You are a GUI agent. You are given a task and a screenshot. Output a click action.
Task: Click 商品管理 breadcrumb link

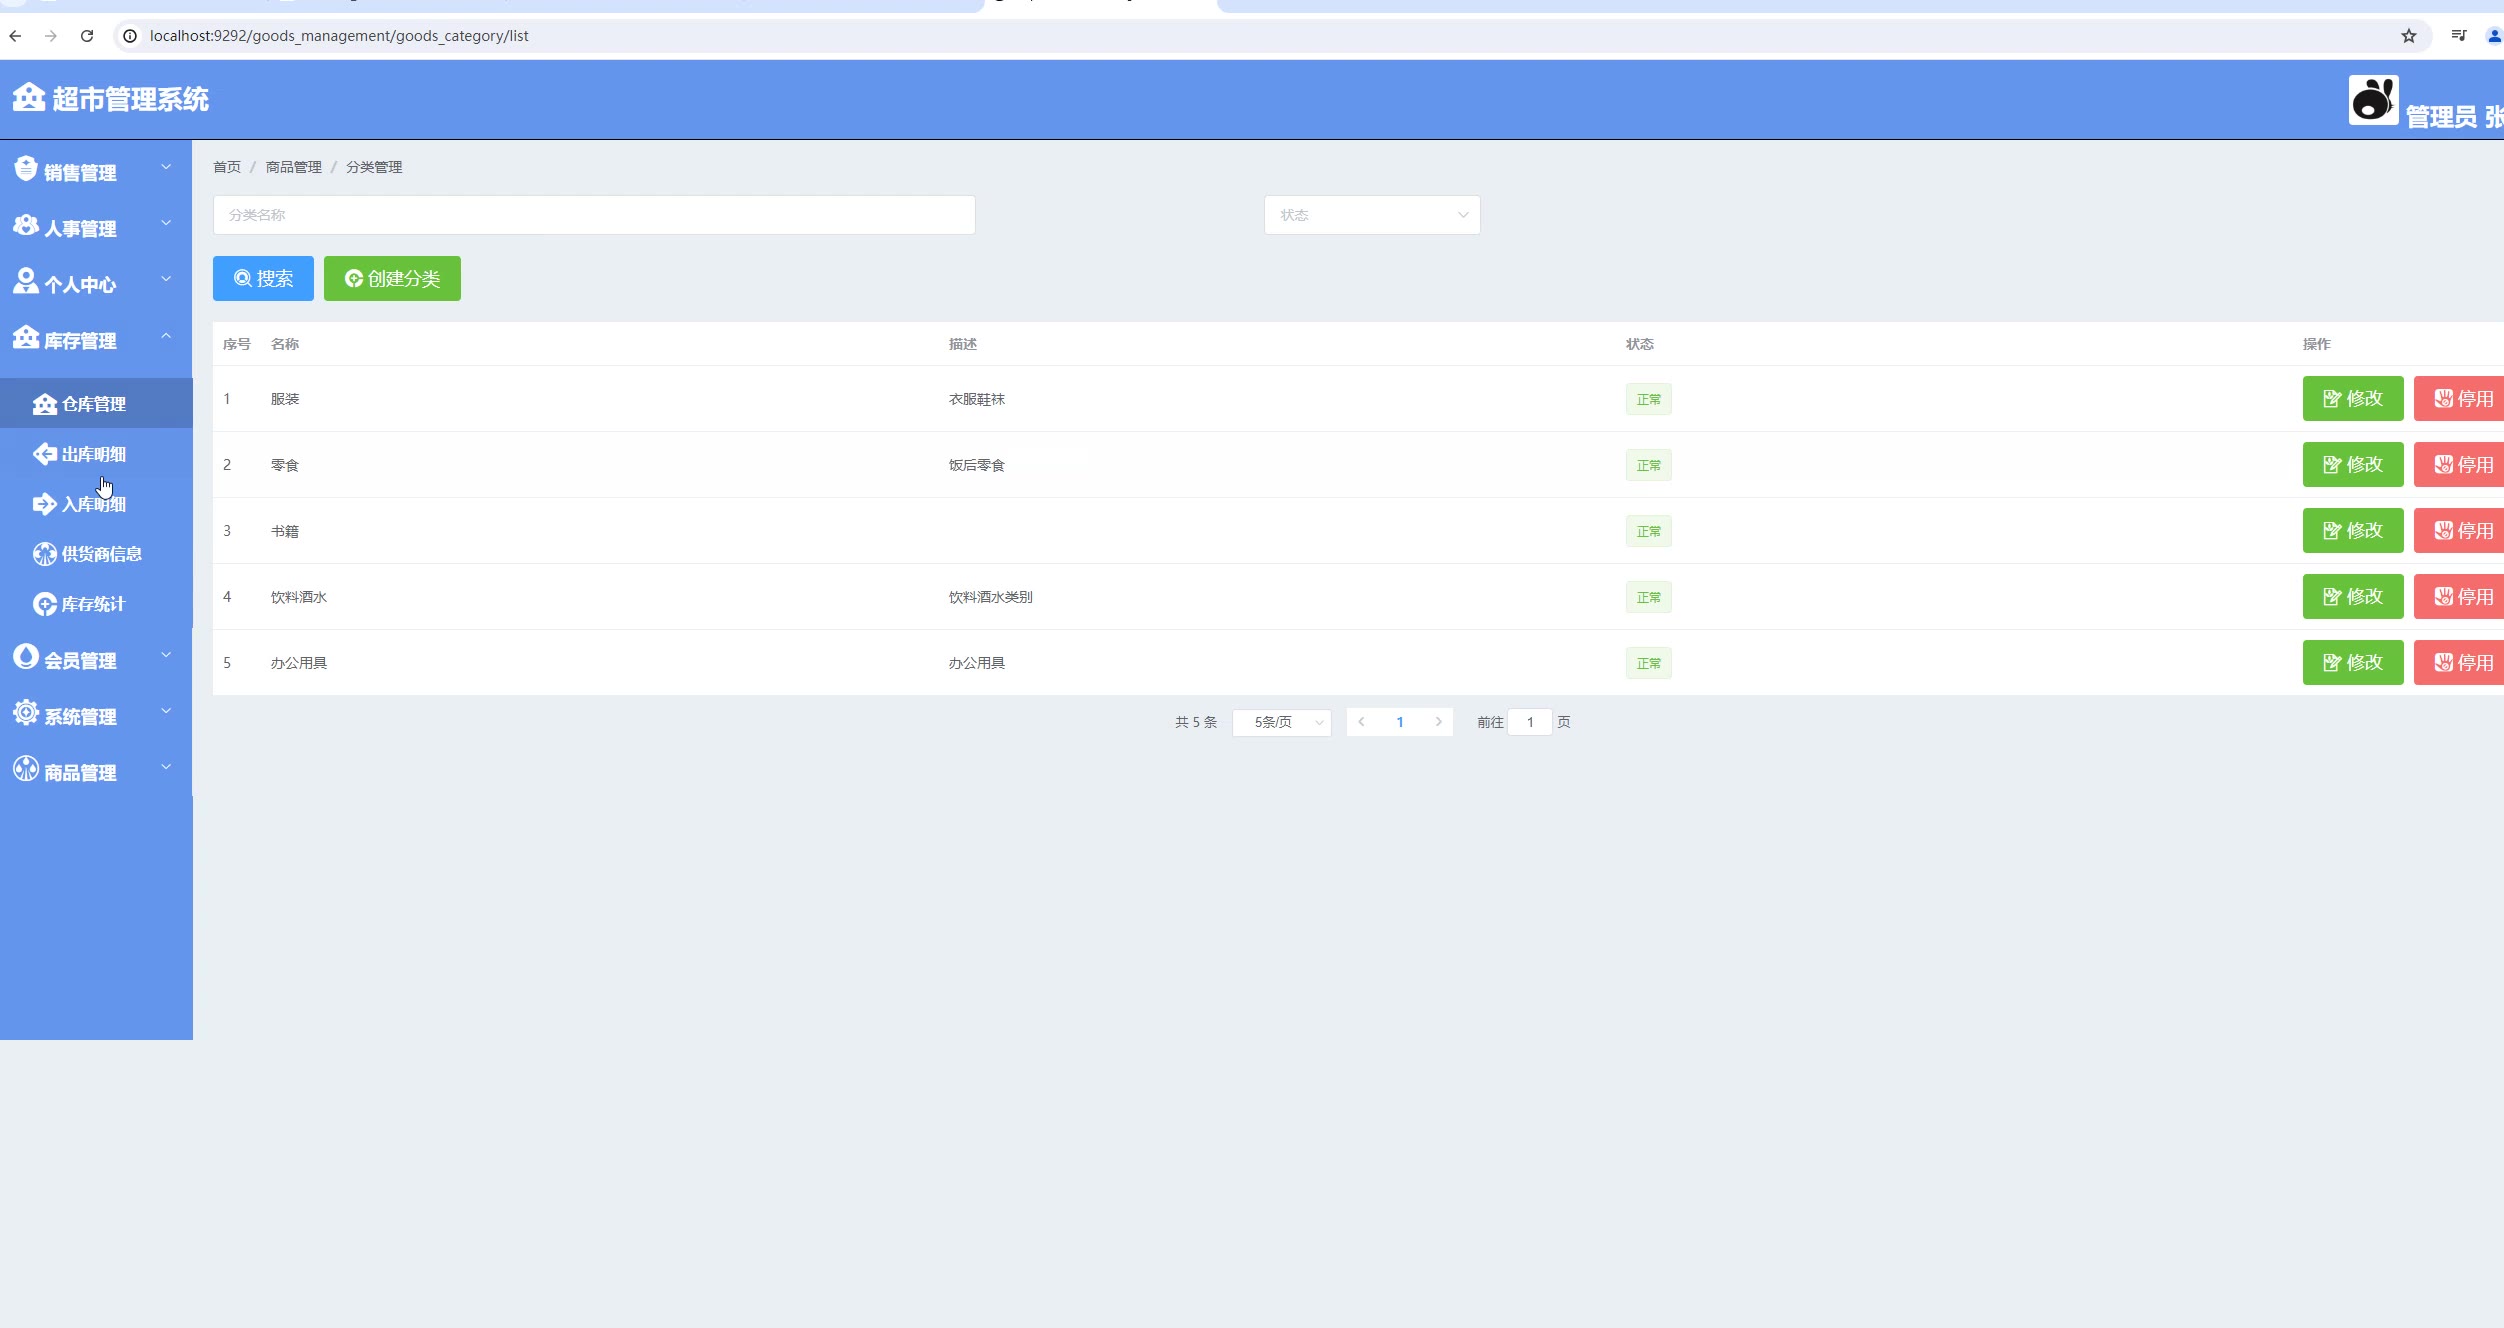click(x=294, y=167)
